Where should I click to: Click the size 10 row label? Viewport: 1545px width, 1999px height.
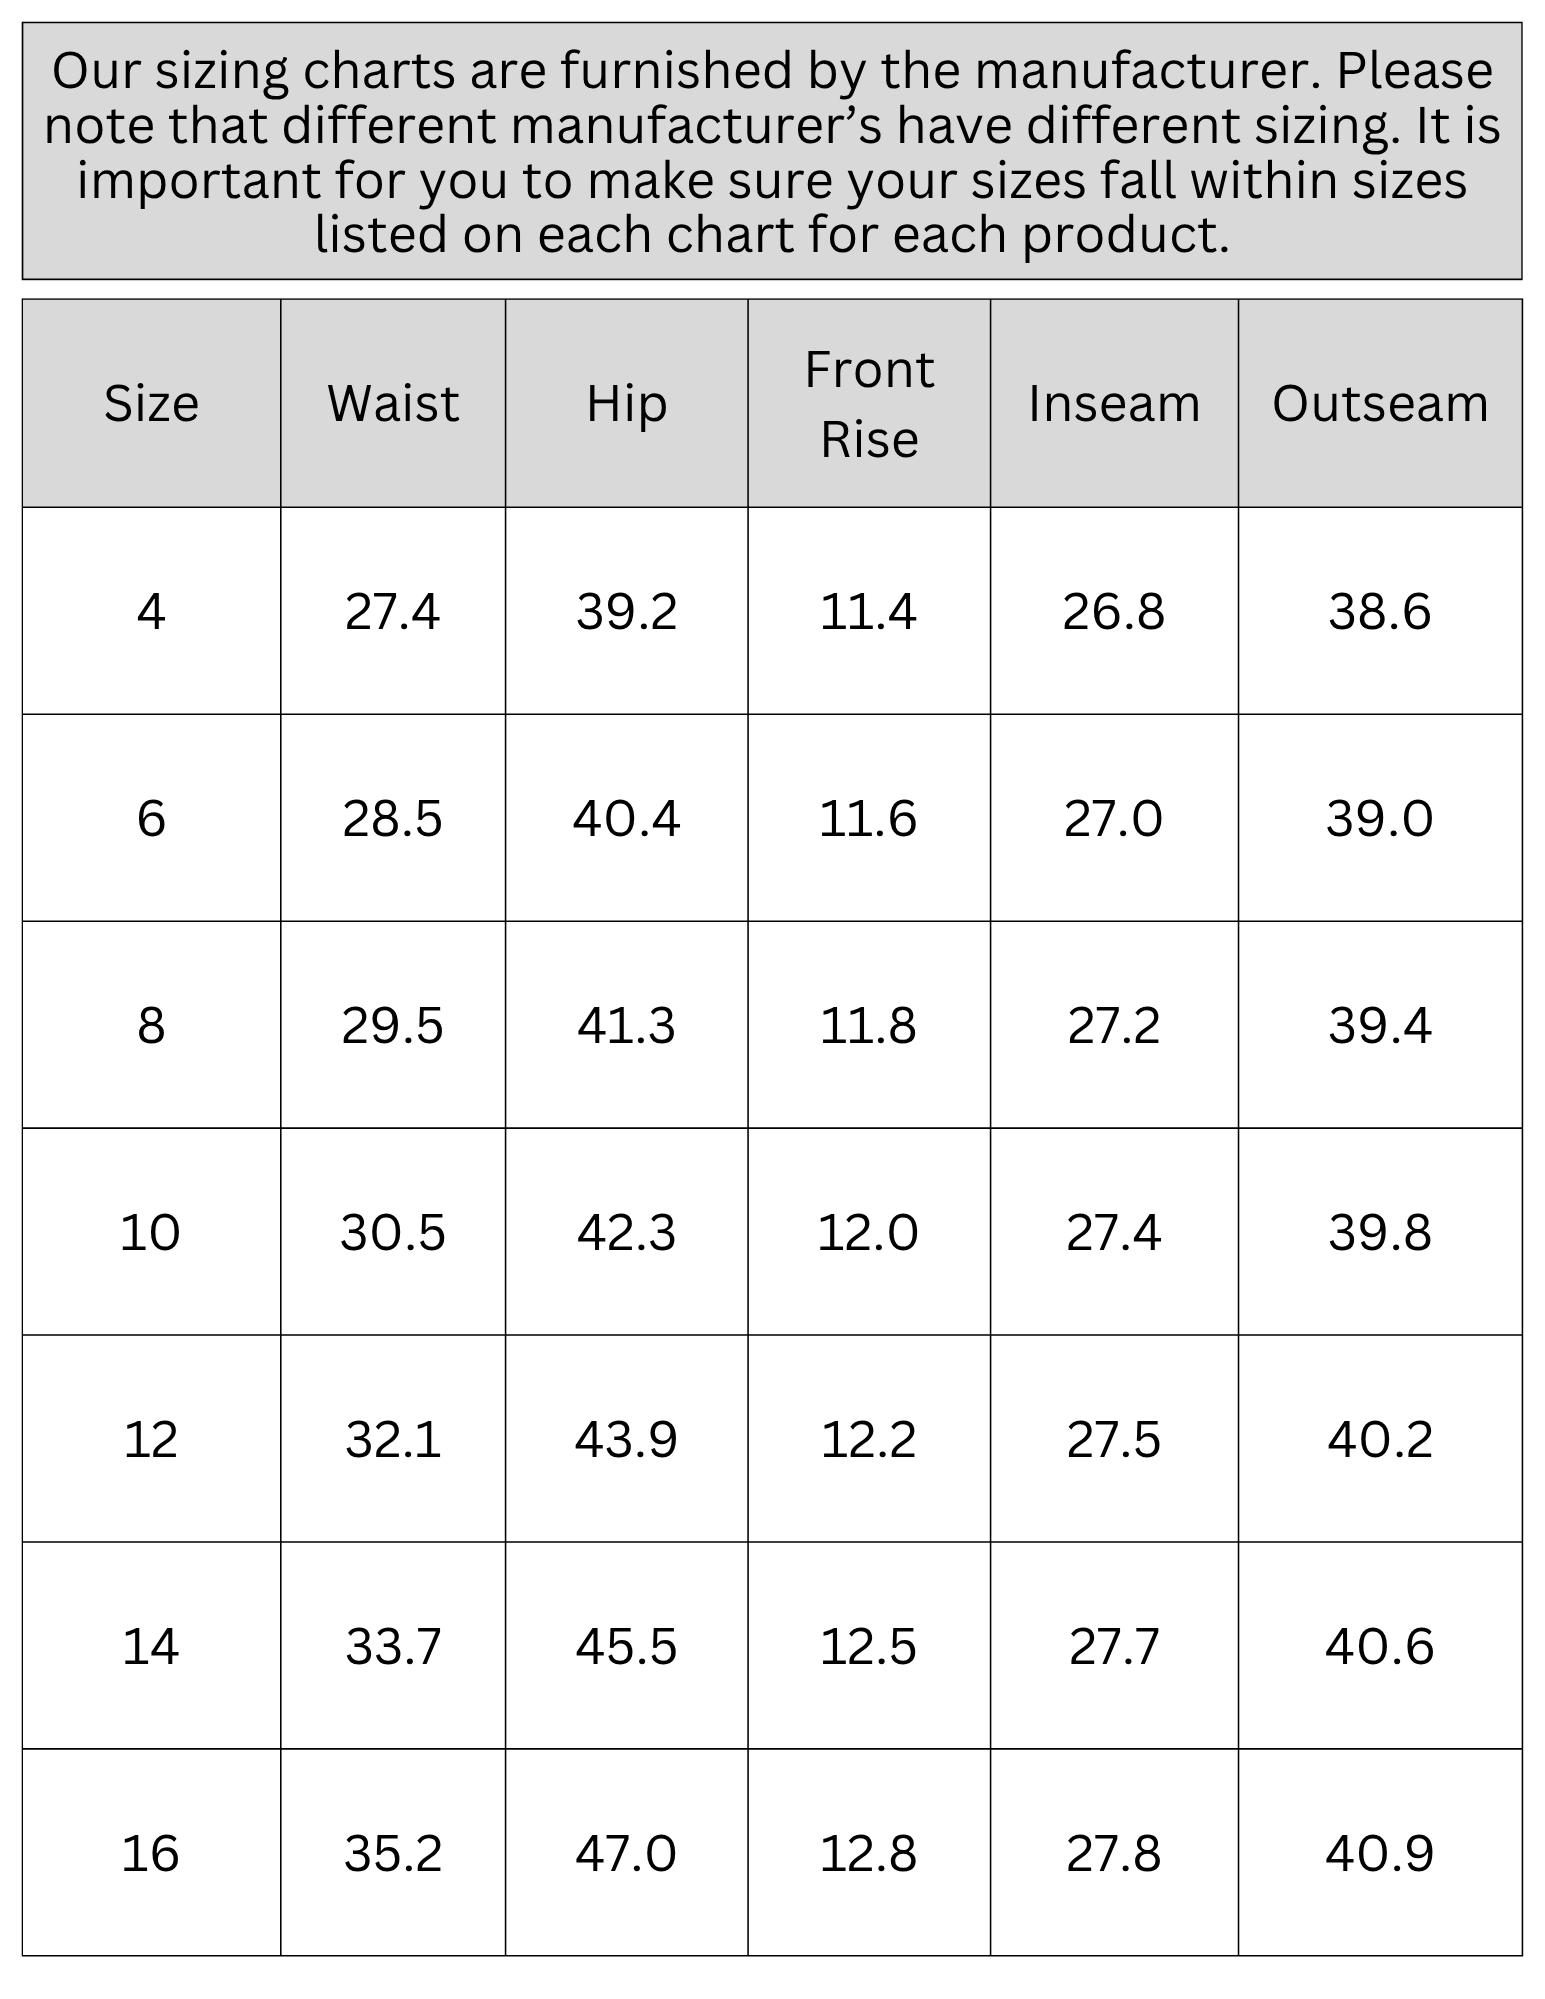click(x=151, y=1232)
